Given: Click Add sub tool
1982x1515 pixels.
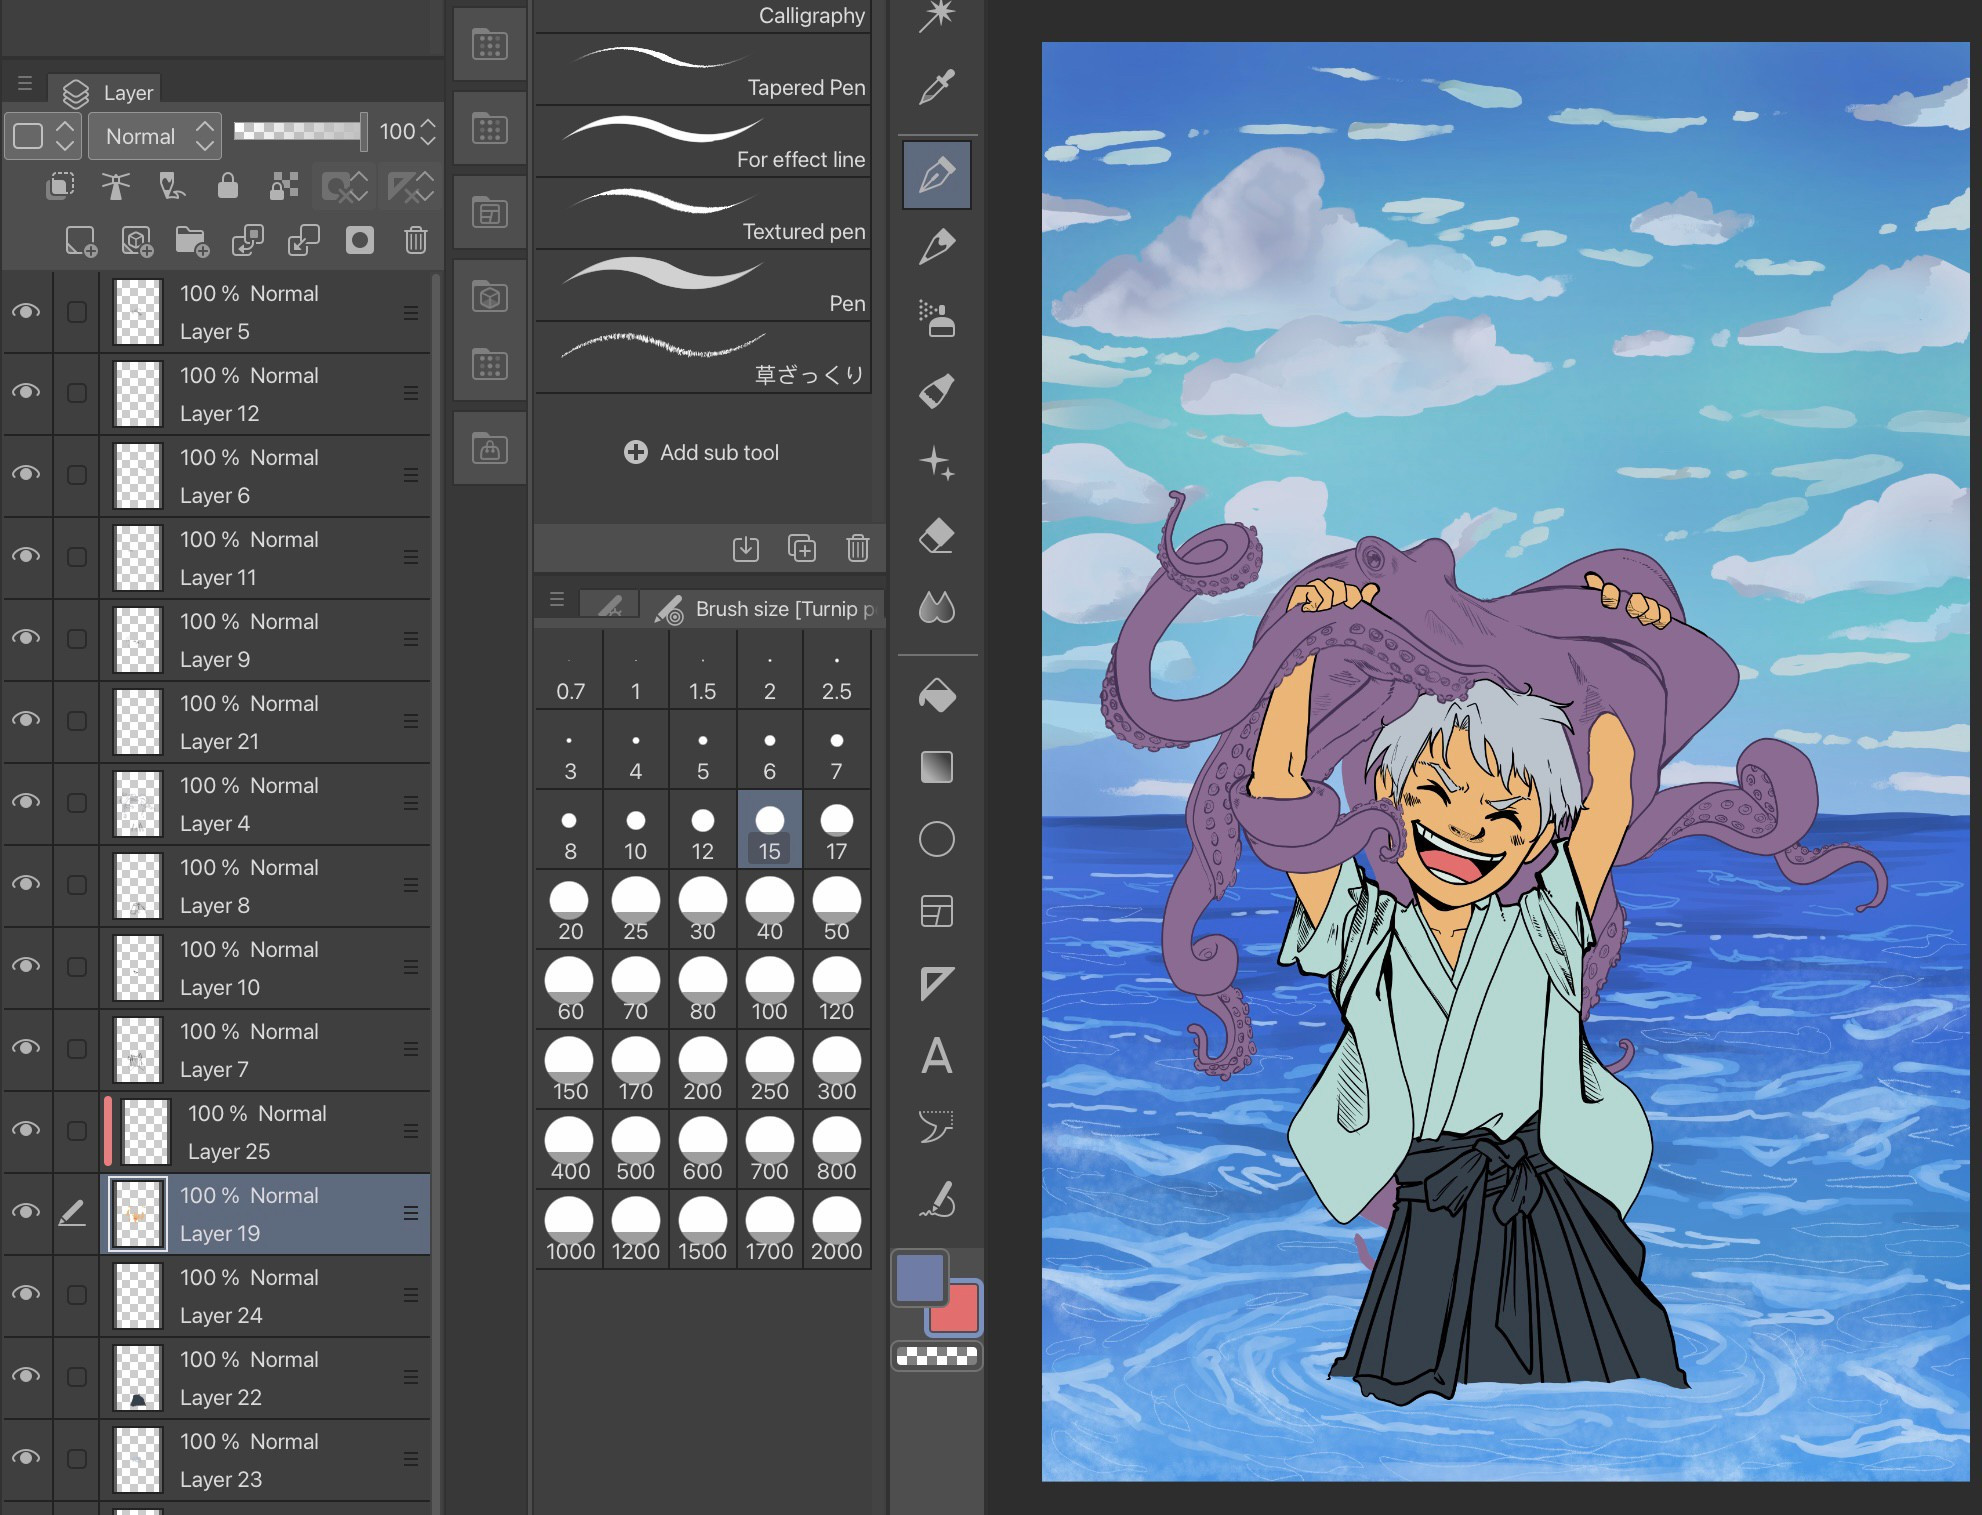Looking at the screenshot, I should [702, 452].
